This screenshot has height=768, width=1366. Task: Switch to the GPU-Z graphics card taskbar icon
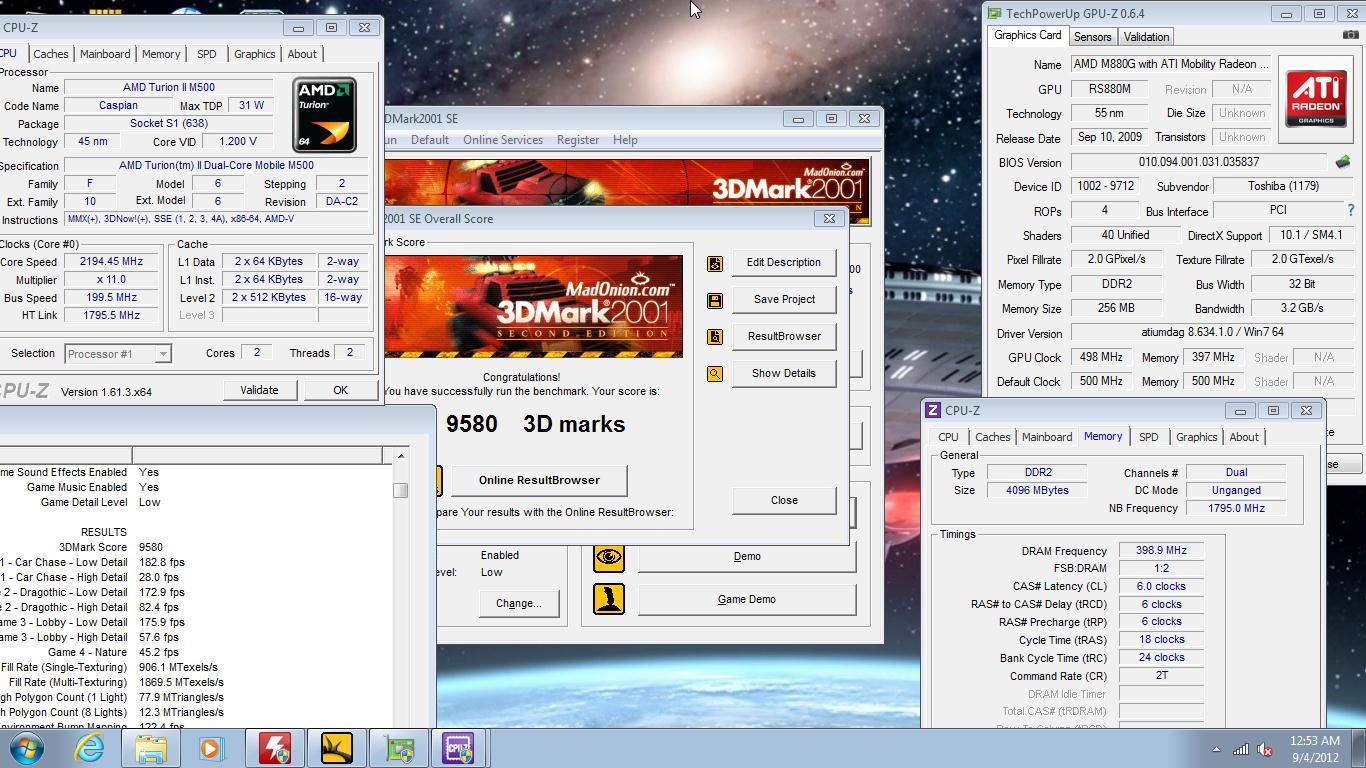coord(399,748)
